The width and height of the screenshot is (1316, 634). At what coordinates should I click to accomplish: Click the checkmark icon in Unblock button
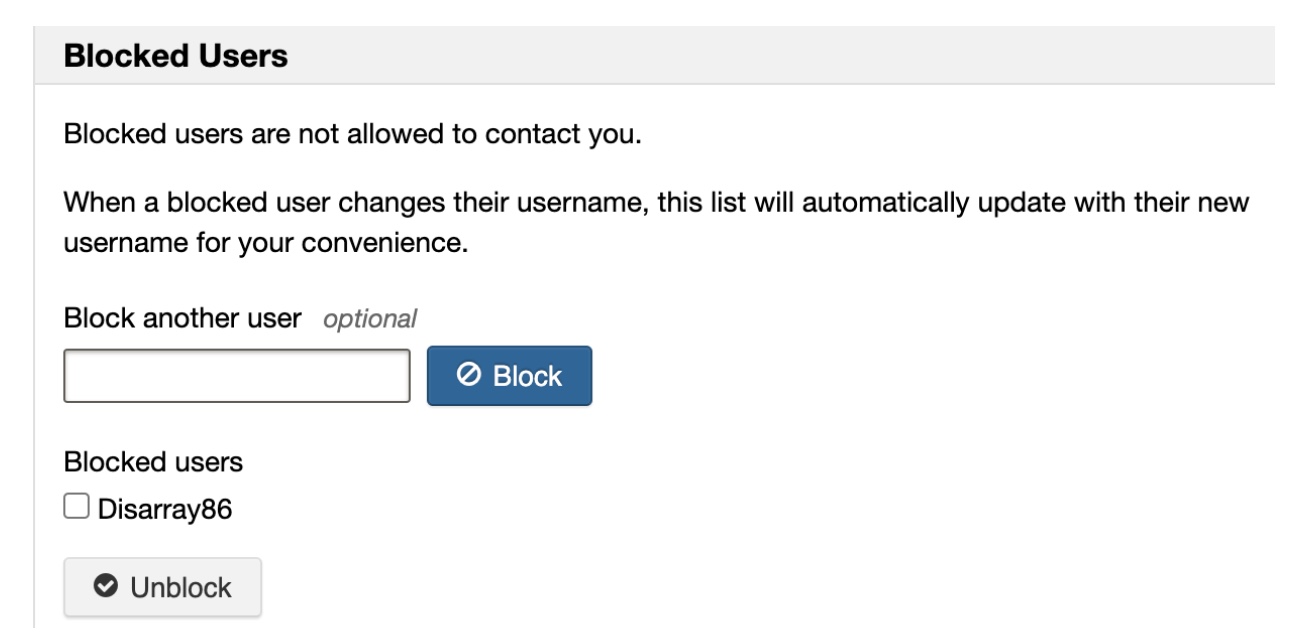[102, 587]
